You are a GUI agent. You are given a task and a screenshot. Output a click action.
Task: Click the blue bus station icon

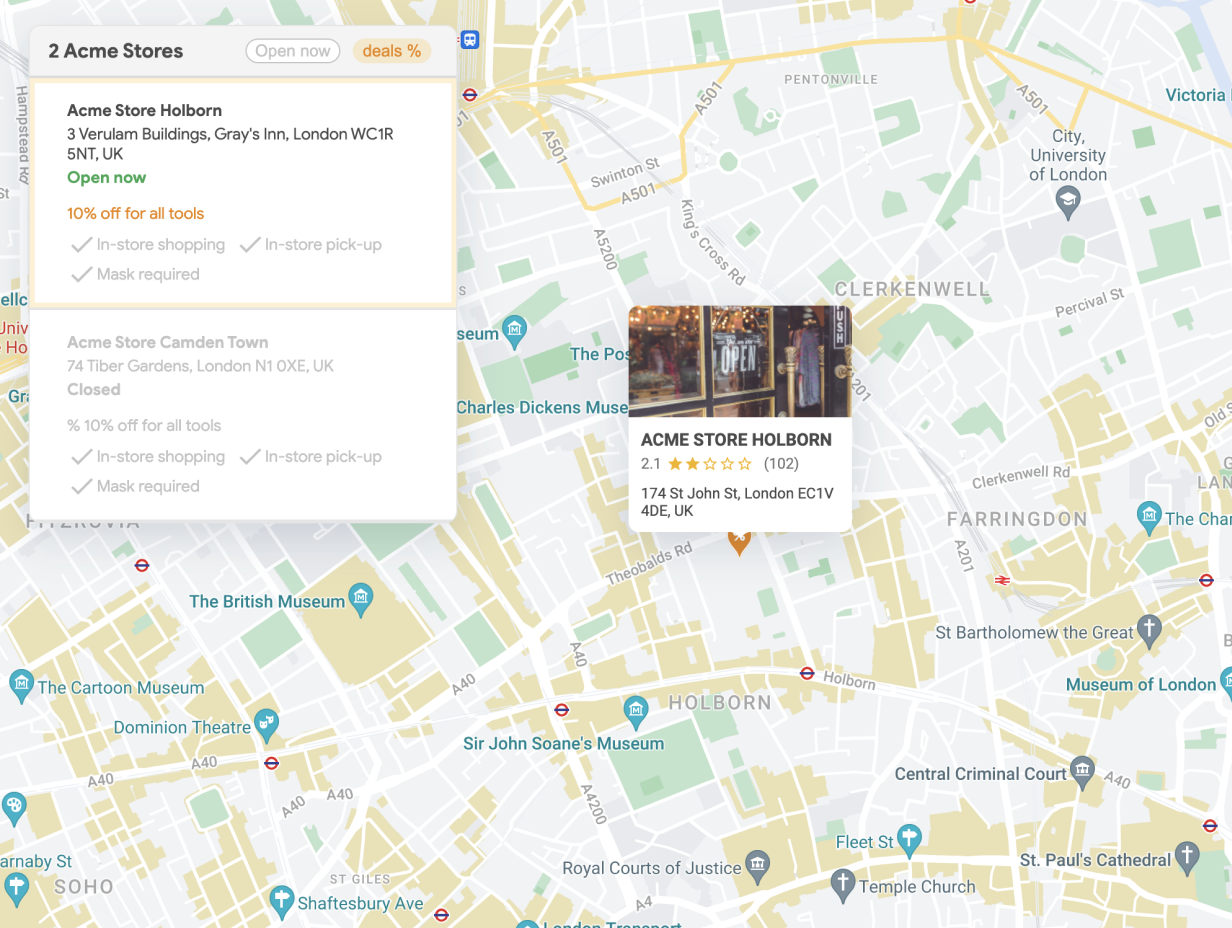click(x=470, y=41)
